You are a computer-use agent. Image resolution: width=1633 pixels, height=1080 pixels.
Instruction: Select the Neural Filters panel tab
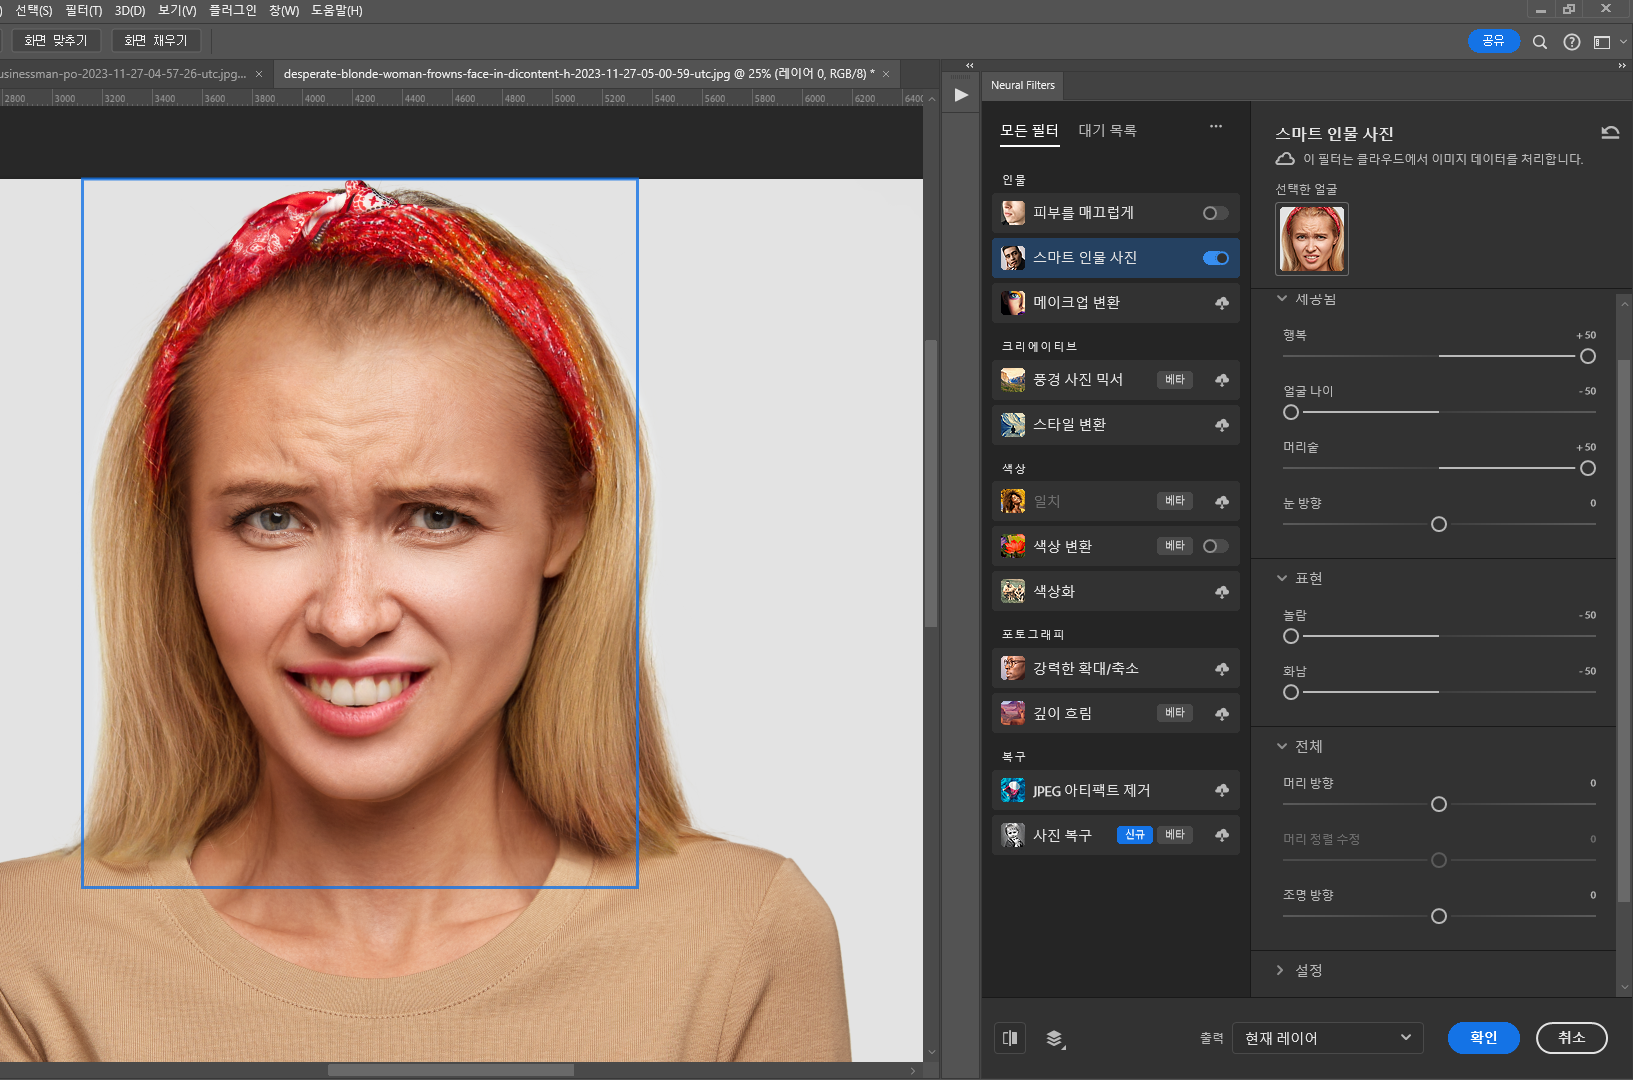click(1023, 85)
